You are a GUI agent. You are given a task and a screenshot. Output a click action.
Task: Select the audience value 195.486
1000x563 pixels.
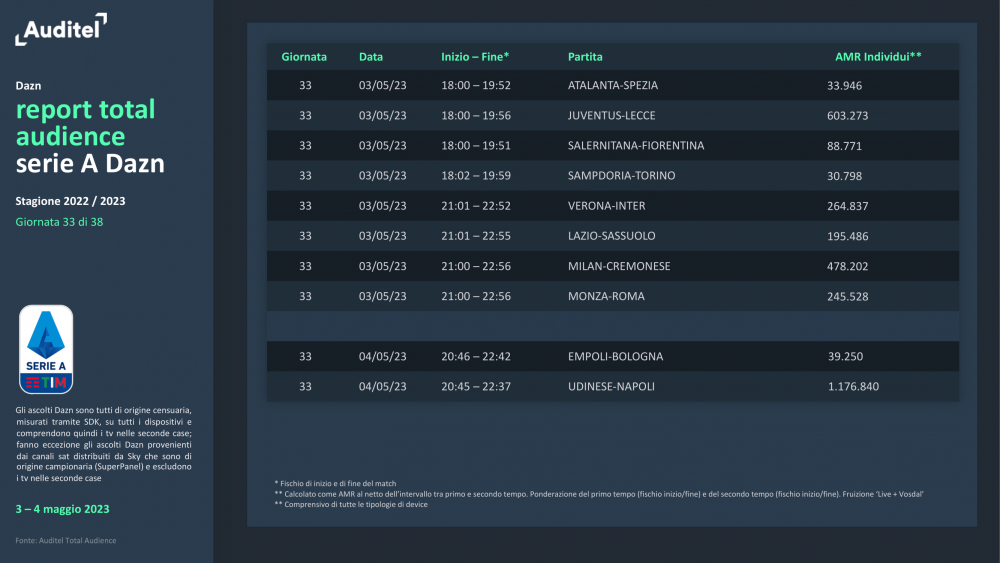848,236
